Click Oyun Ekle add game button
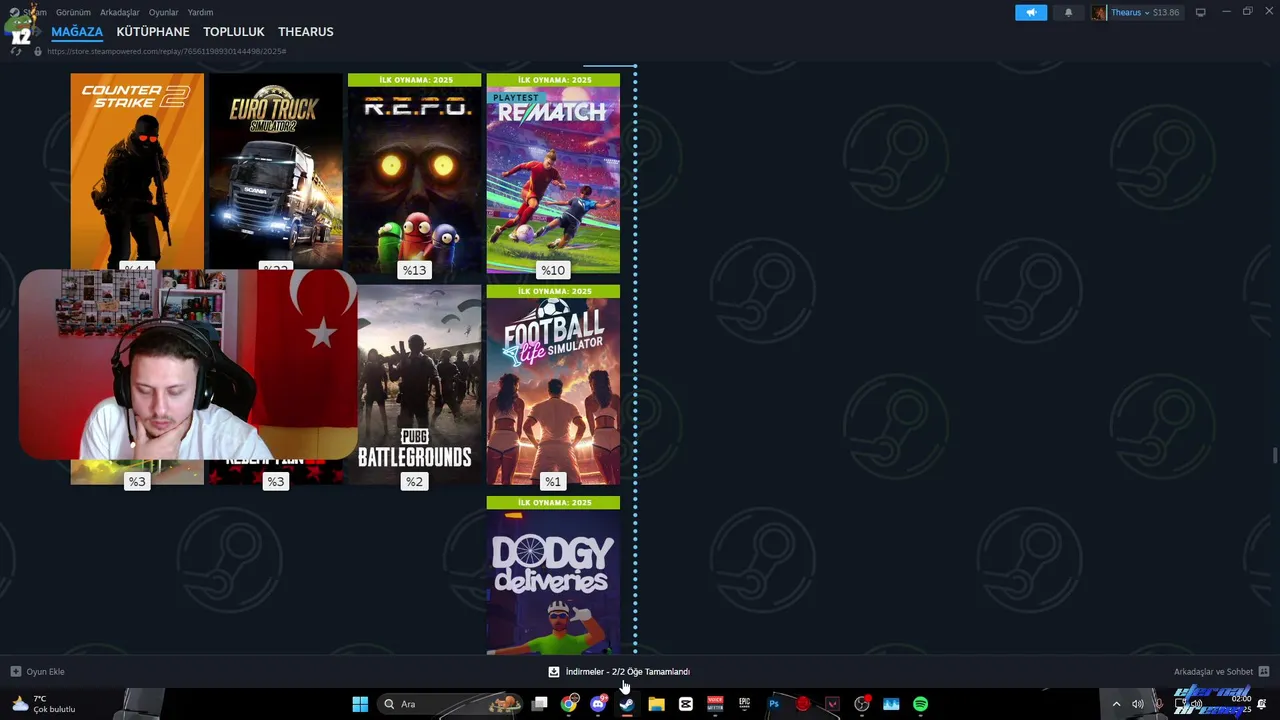The image size is (1280, 720). click(x=38, y=672)
